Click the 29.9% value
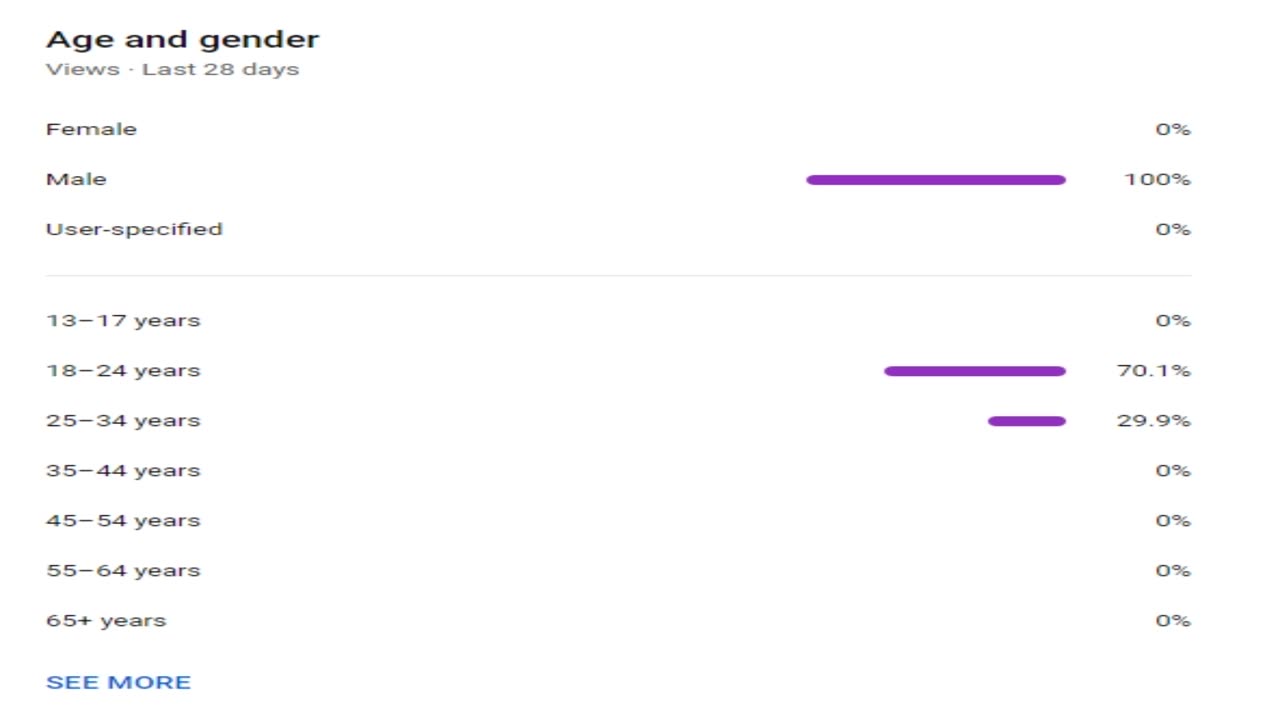Image resolution: width=1280 pixels, height=720 pixels. coord(1154,421)
